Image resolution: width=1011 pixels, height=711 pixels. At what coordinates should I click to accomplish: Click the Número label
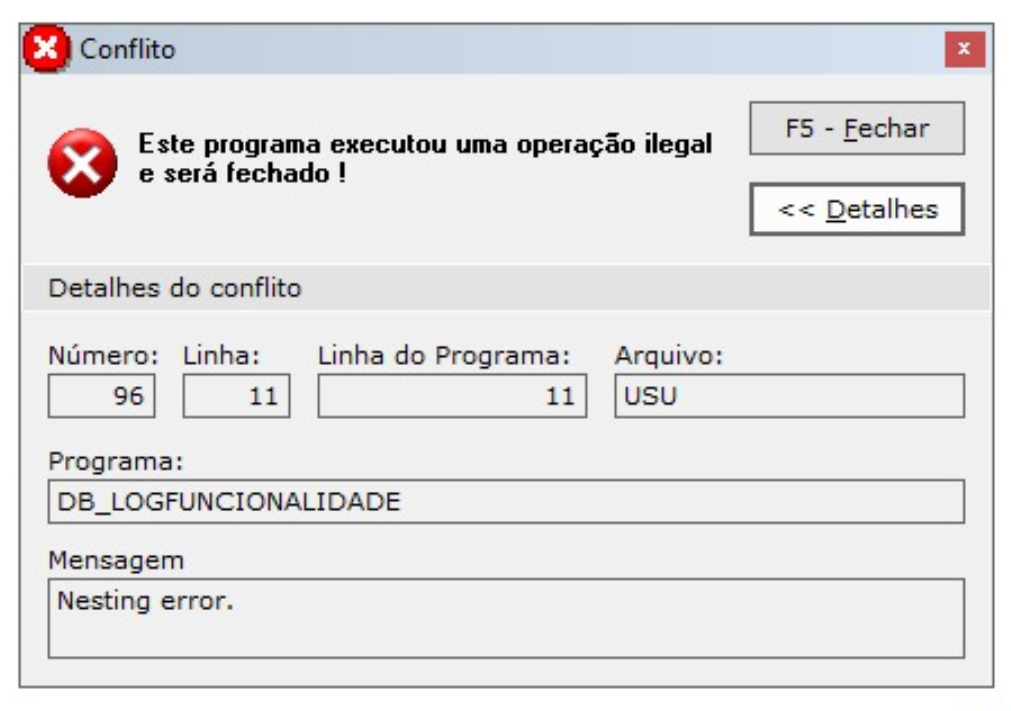coord(104,355)
